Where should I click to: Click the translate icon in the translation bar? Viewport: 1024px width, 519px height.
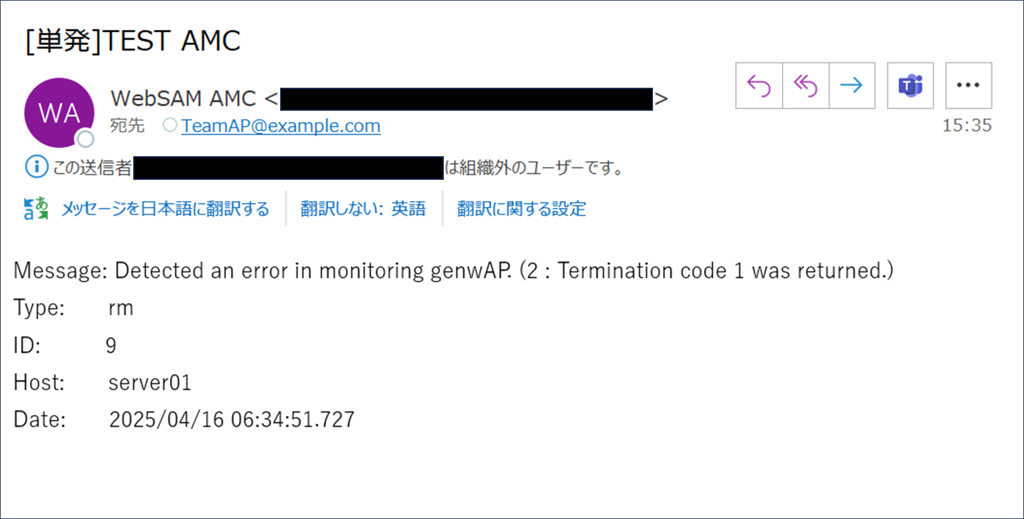[35, 209]
